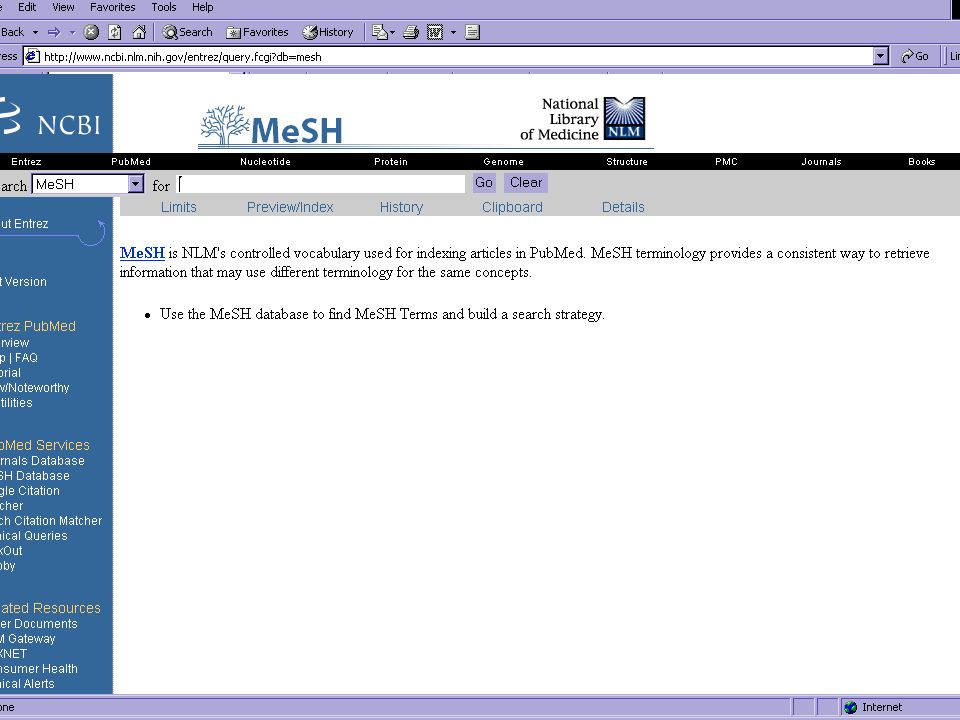Open the address bar URL dropdown
This screenshot has width=960, height=720.
tap(880, 56)
